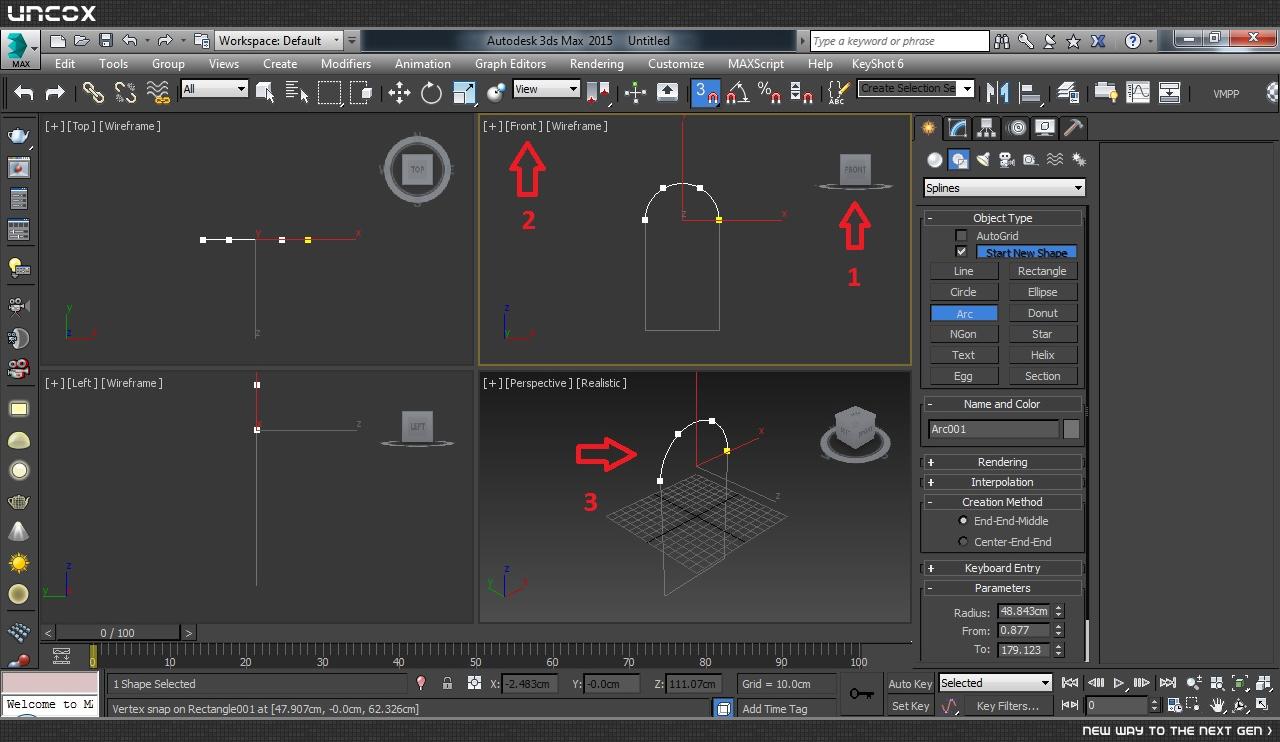The height and width of the screenshot is (742, 1280).
Task: Expand the Rendering rollout
Action: tap(1002, 462)
